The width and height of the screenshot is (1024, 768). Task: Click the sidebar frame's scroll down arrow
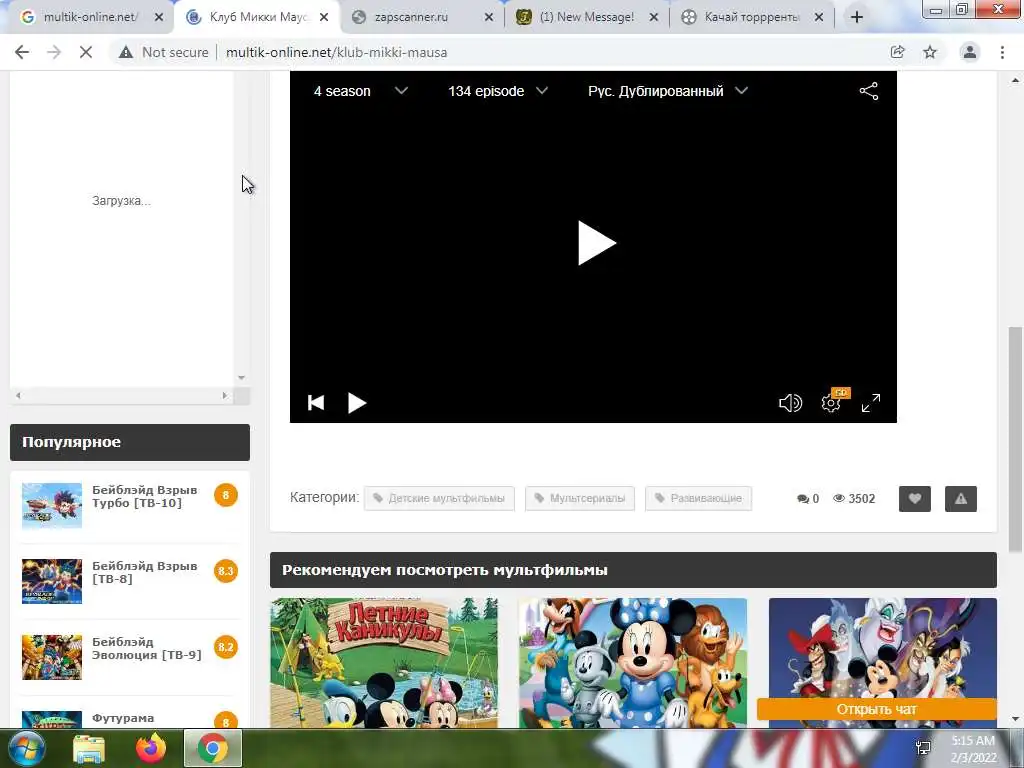point(242,377)
